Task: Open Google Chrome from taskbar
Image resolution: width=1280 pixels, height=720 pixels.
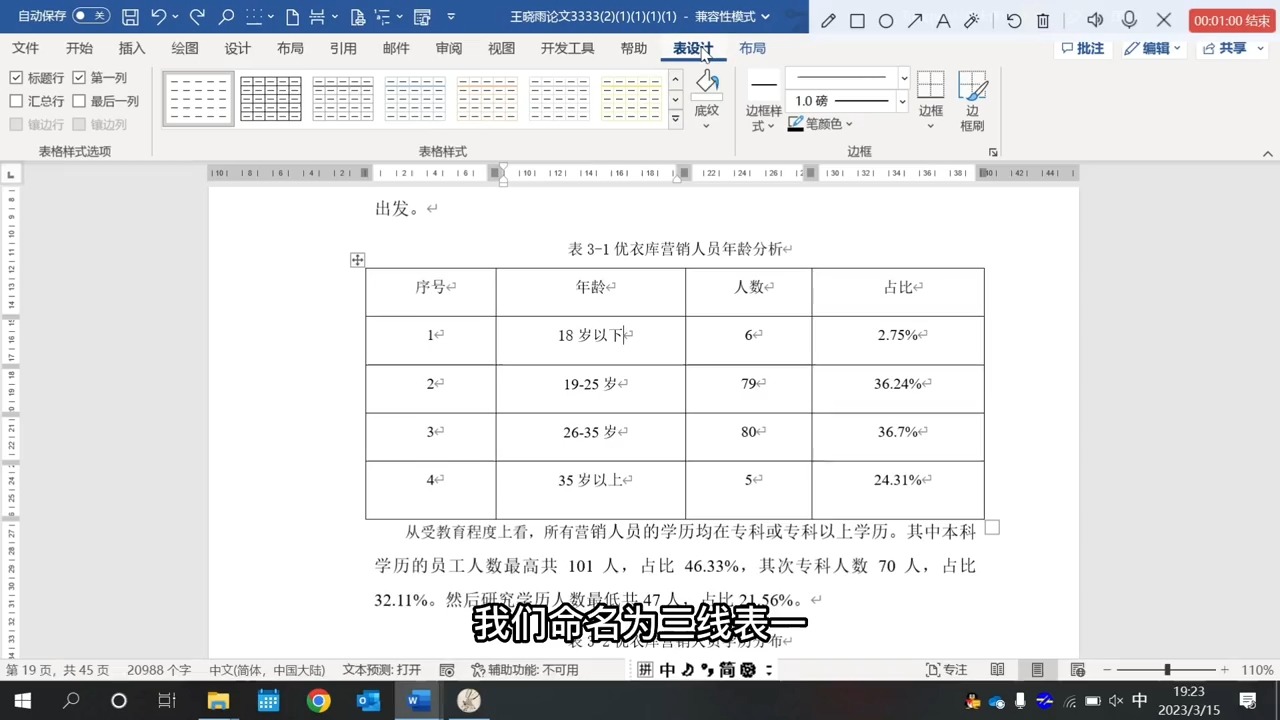Action: coord(318,701)
